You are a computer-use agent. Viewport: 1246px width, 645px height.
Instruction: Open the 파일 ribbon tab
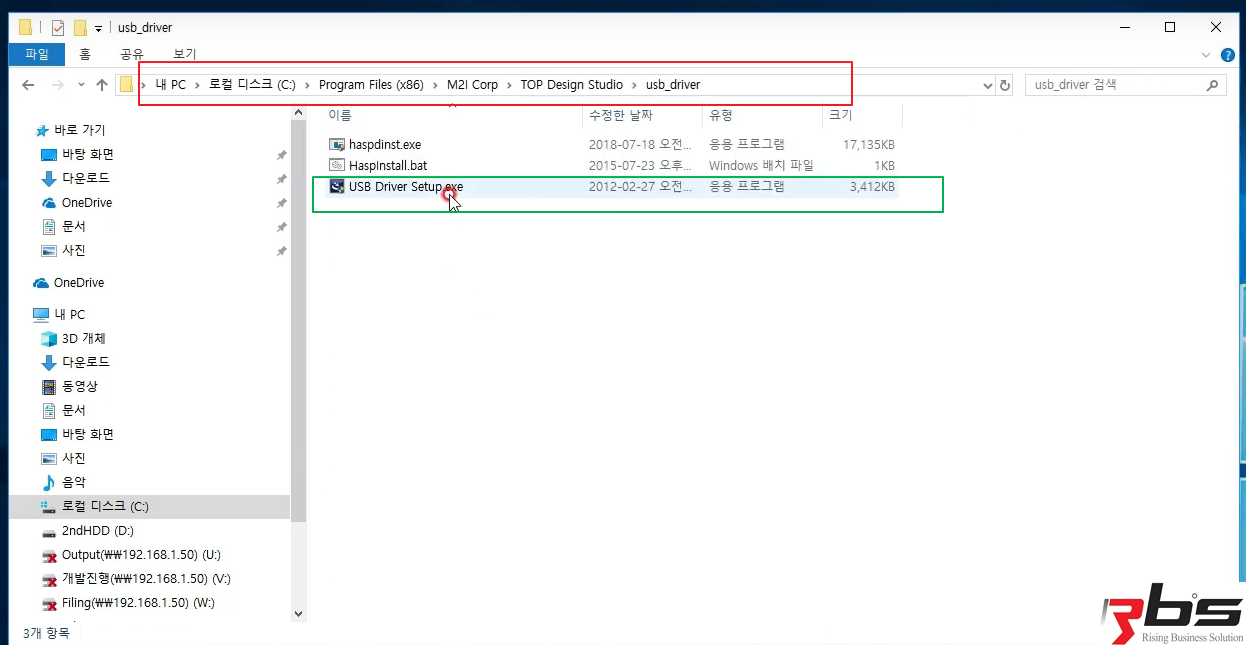tap(37, 54)
